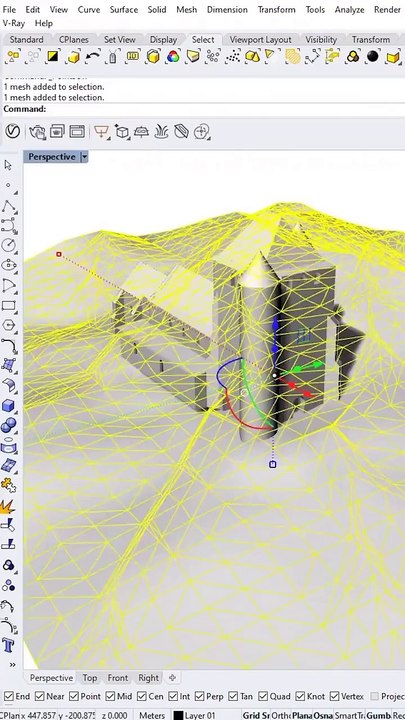
Task: Select the Box solid tool
Action: click(x=9, y=406)
